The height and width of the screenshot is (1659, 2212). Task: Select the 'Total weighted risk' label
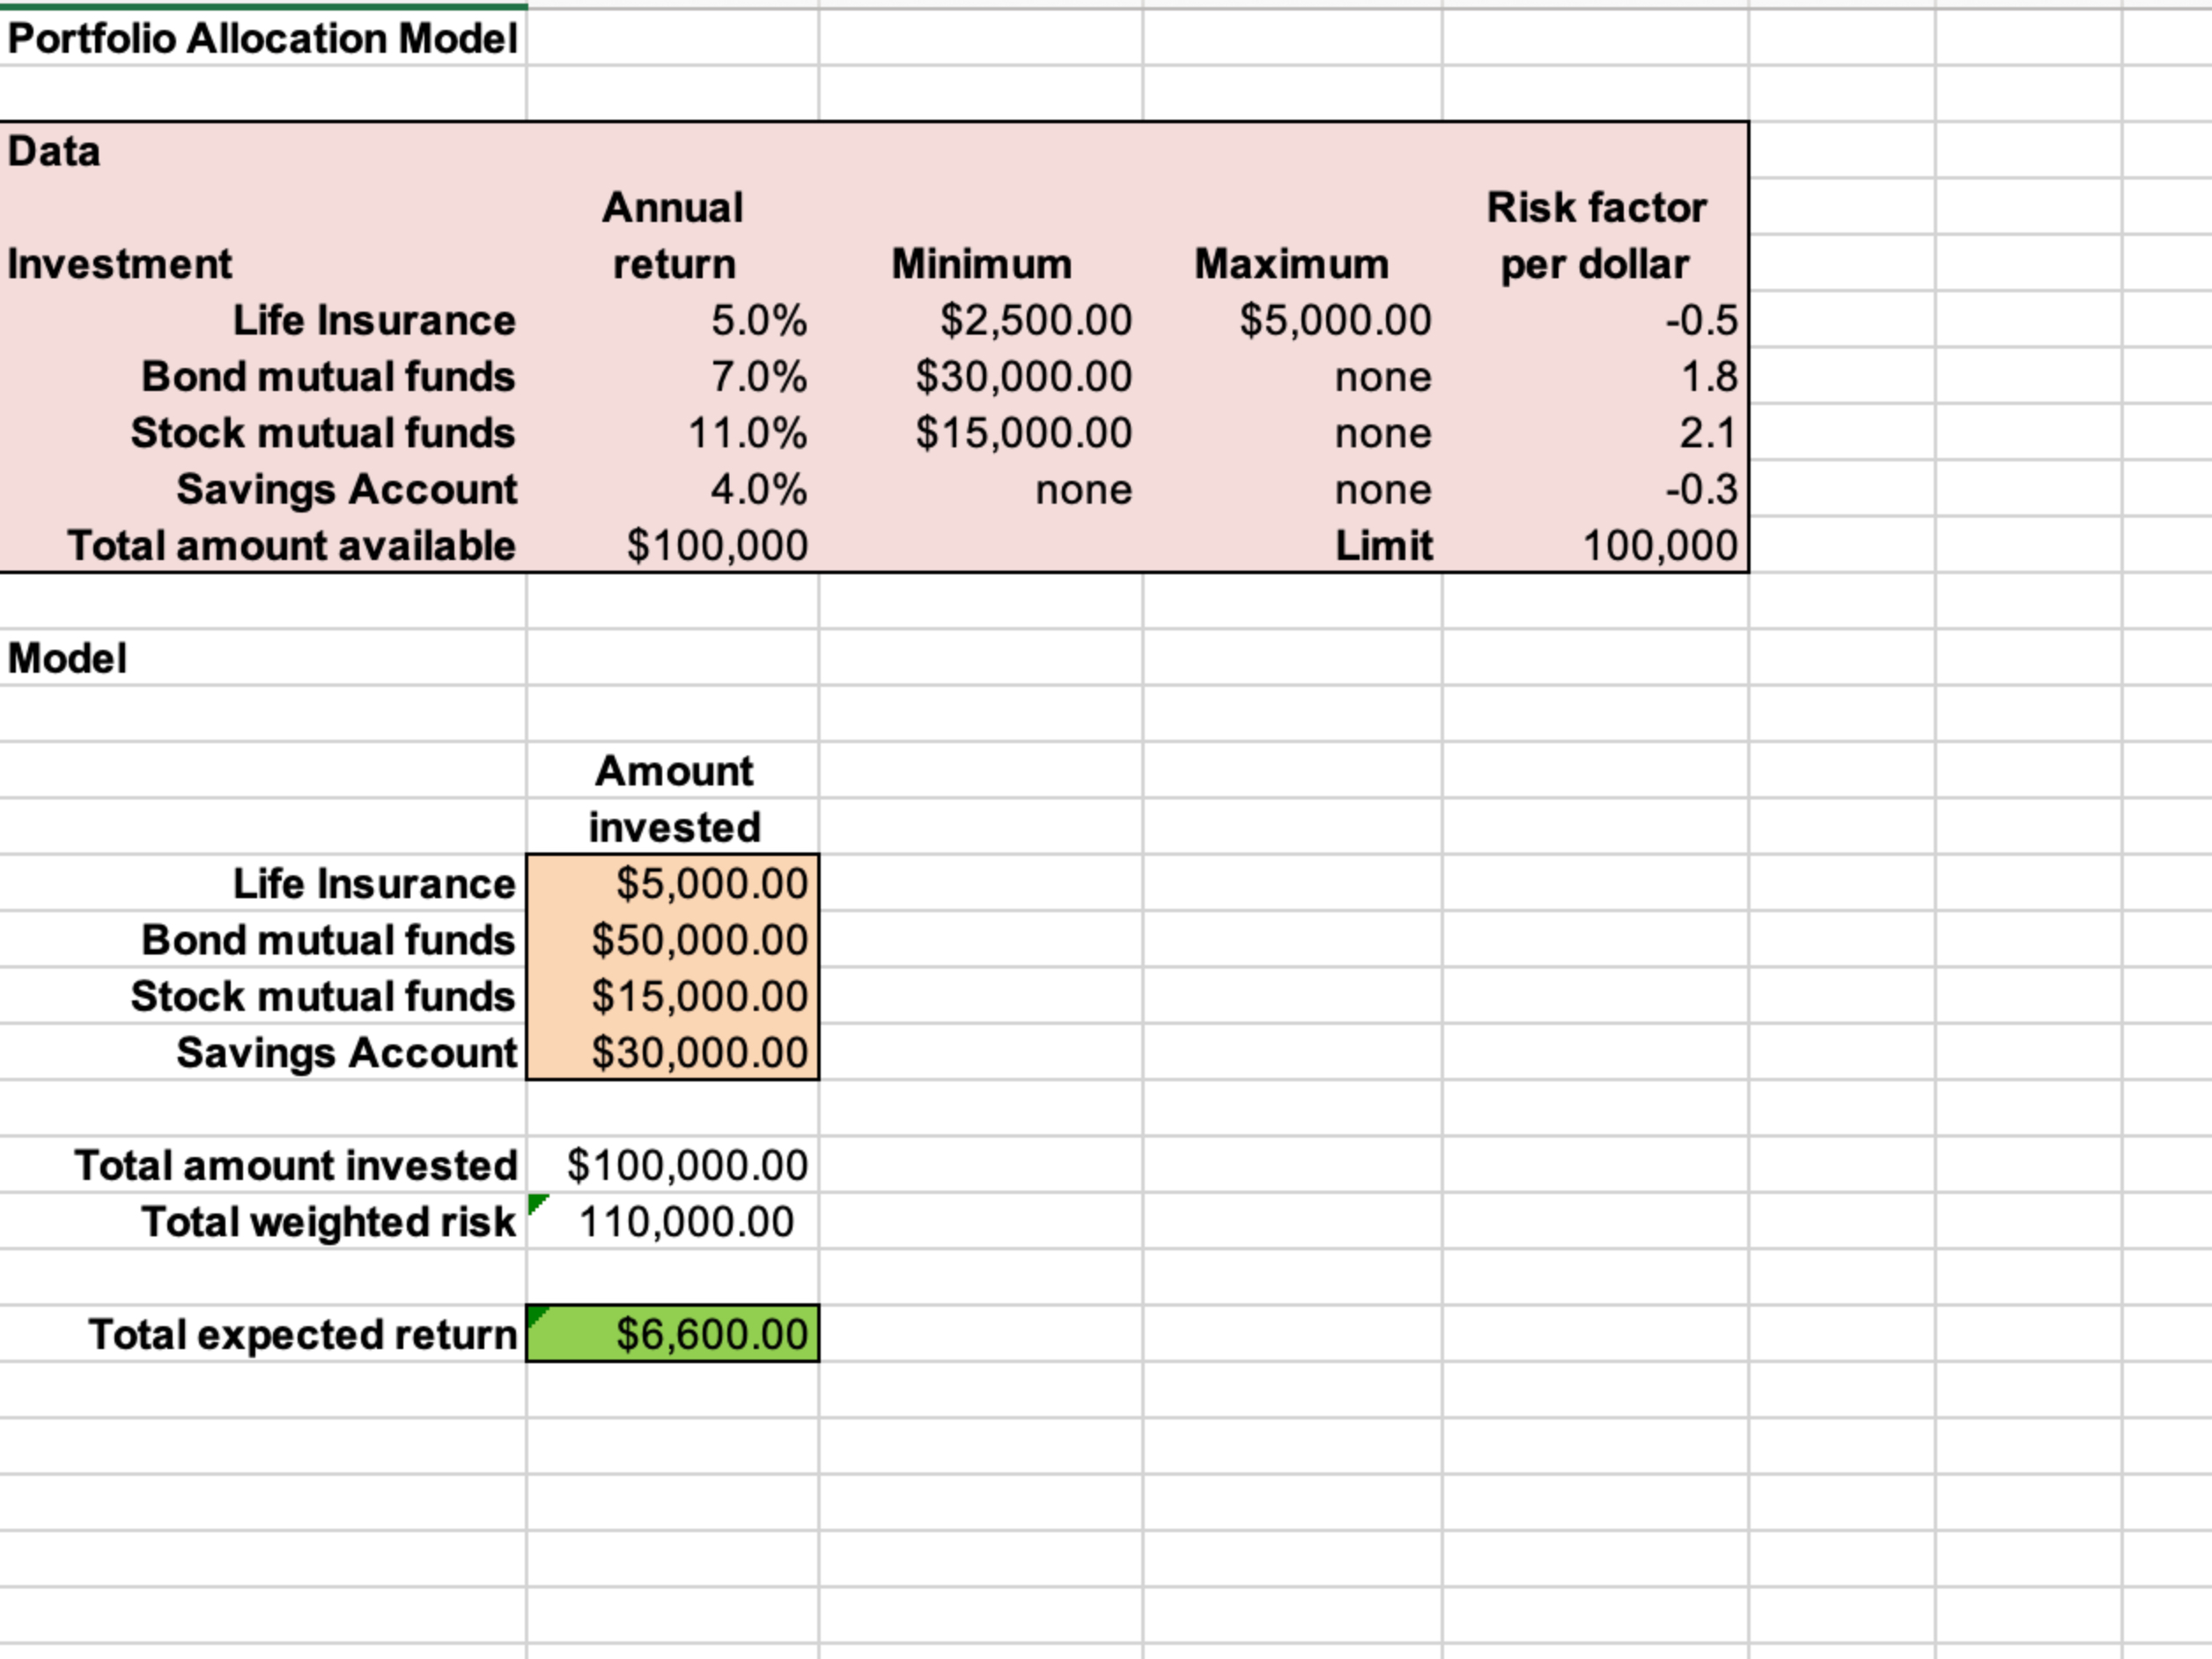(263, 1221)
